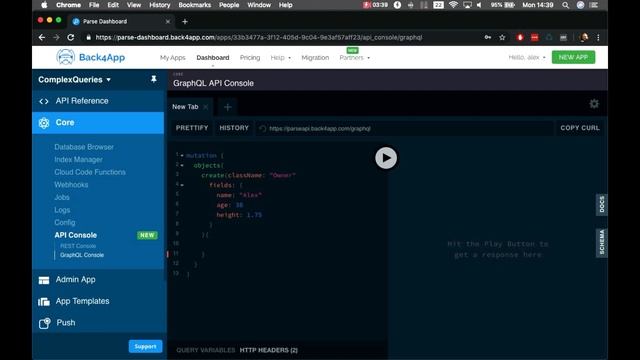640x360 pixels.
Task: Open query HISTORY
Action: [x=234, y=128]
